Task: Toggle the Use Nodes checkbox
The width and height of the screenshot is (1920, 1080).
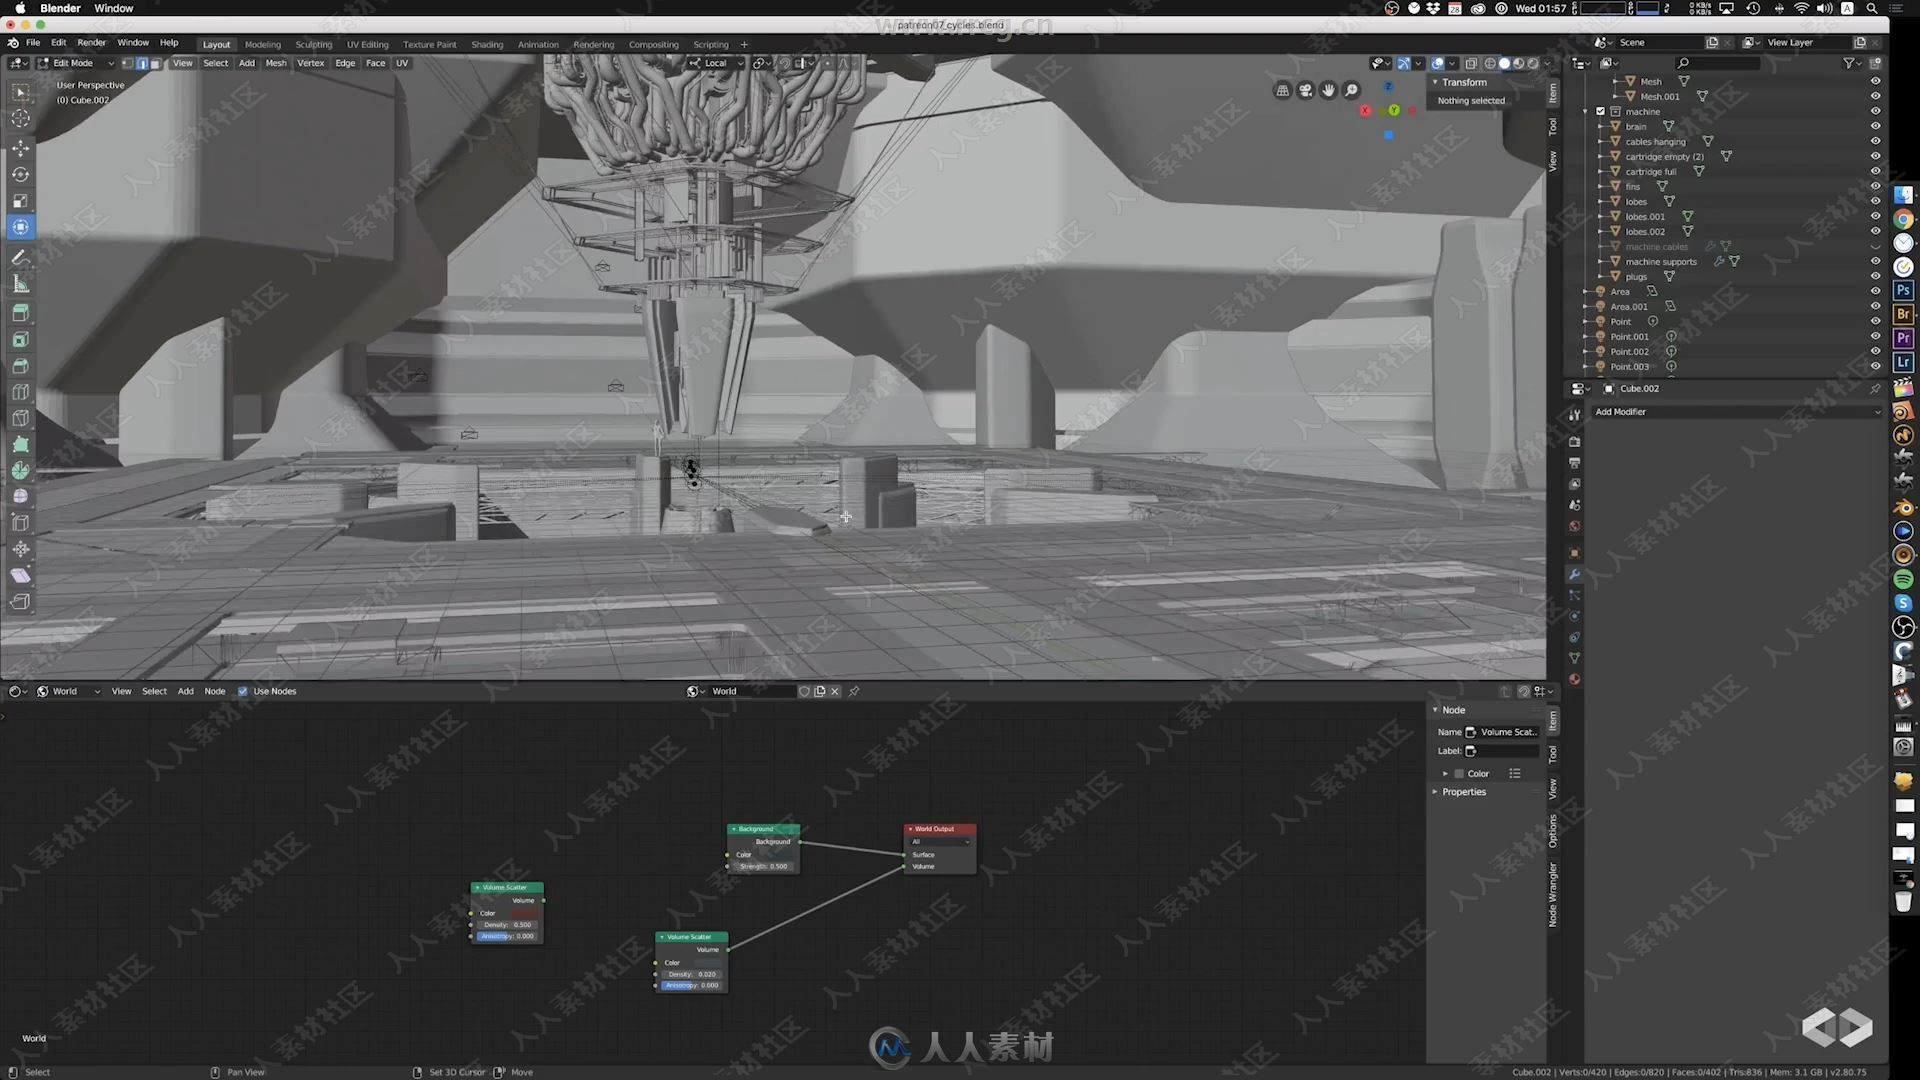Action: [242, 691]
